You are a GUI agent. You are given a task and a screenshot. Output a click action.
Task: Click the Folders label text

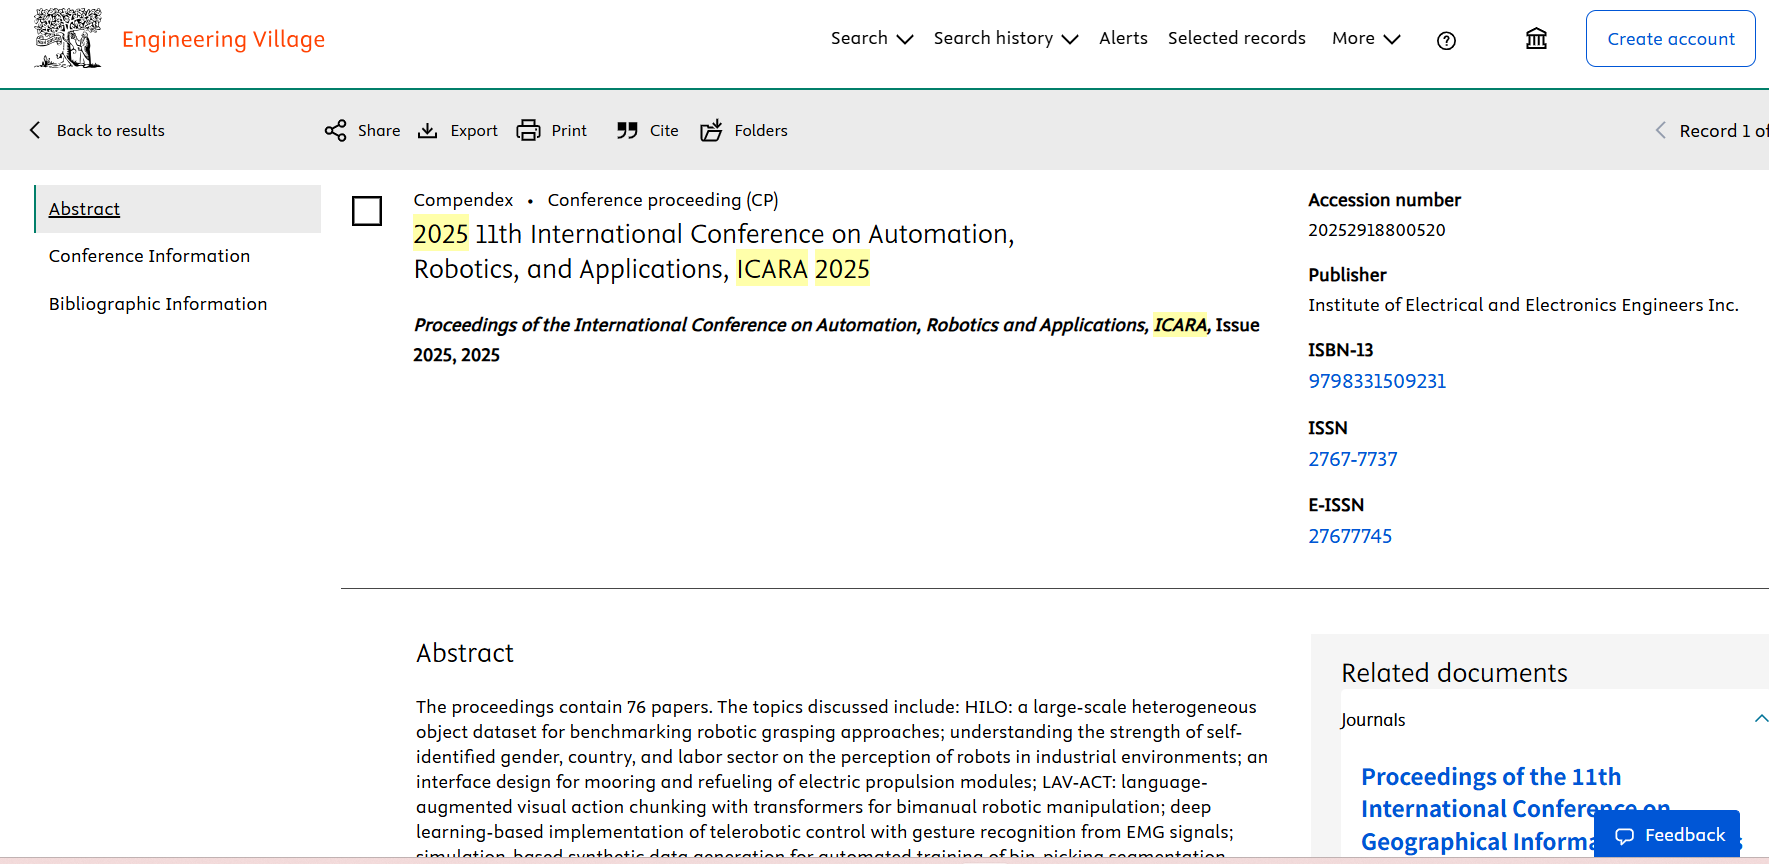pyautogui.click(x=761, y=130)
